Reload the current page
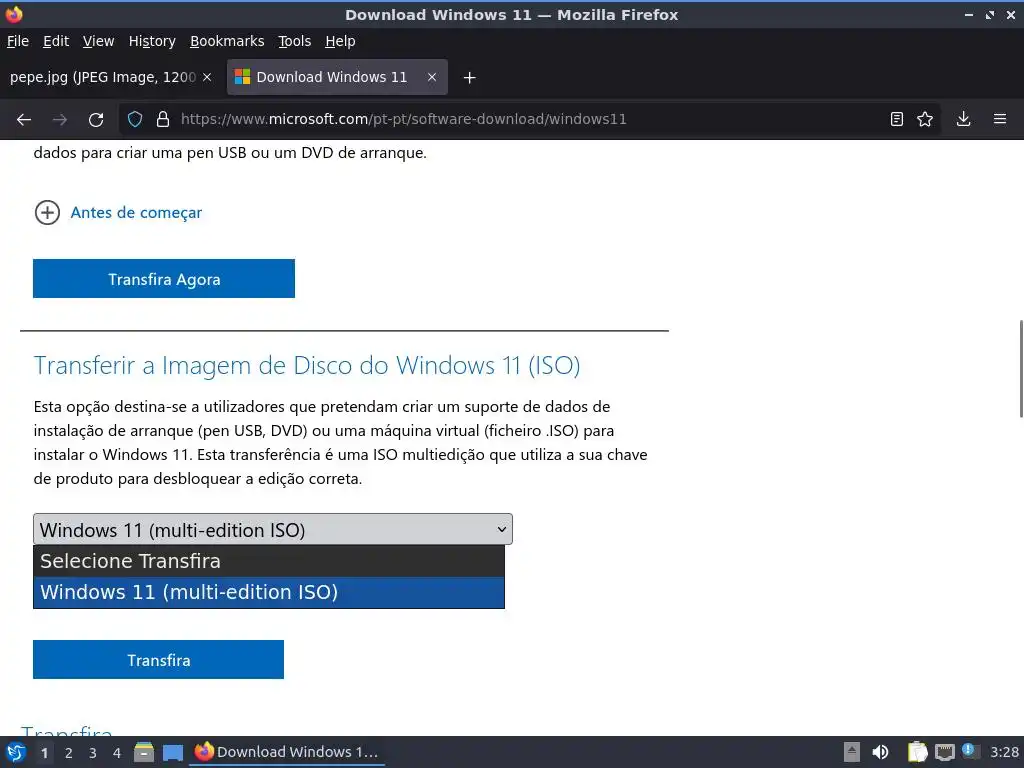 (96, 120)
